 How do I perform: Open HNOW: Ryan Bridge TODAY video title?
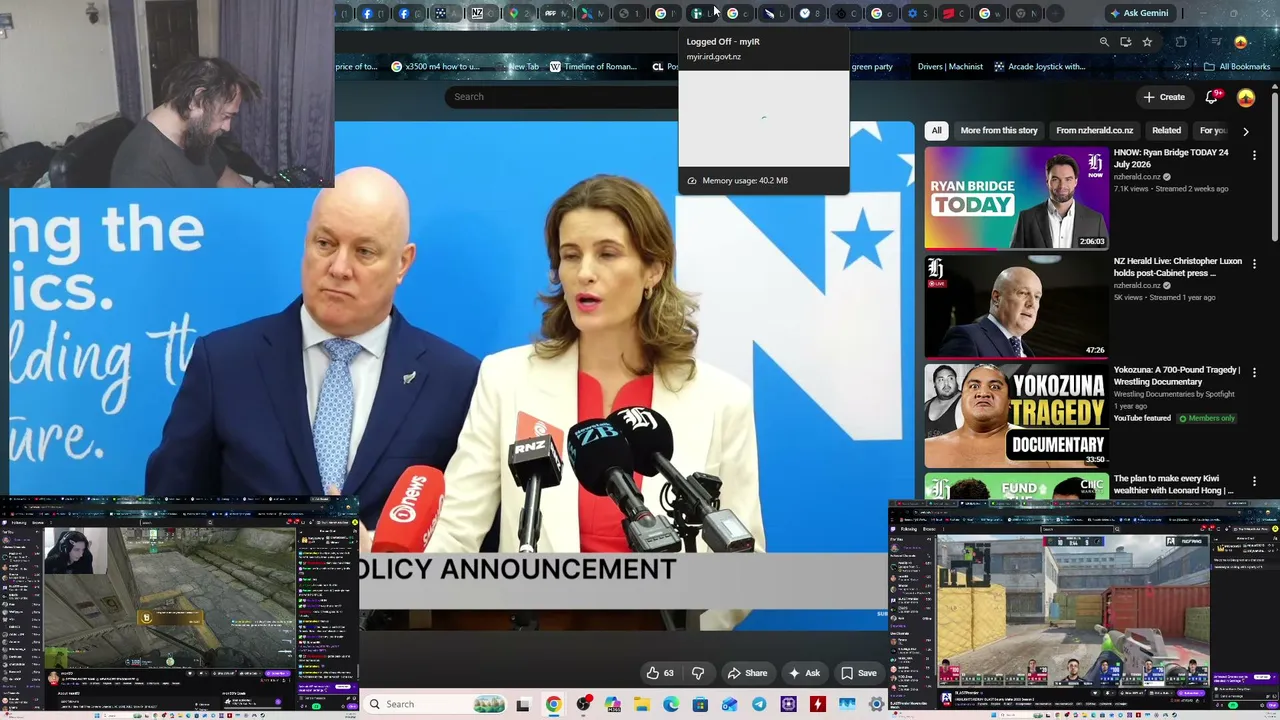1171,158
